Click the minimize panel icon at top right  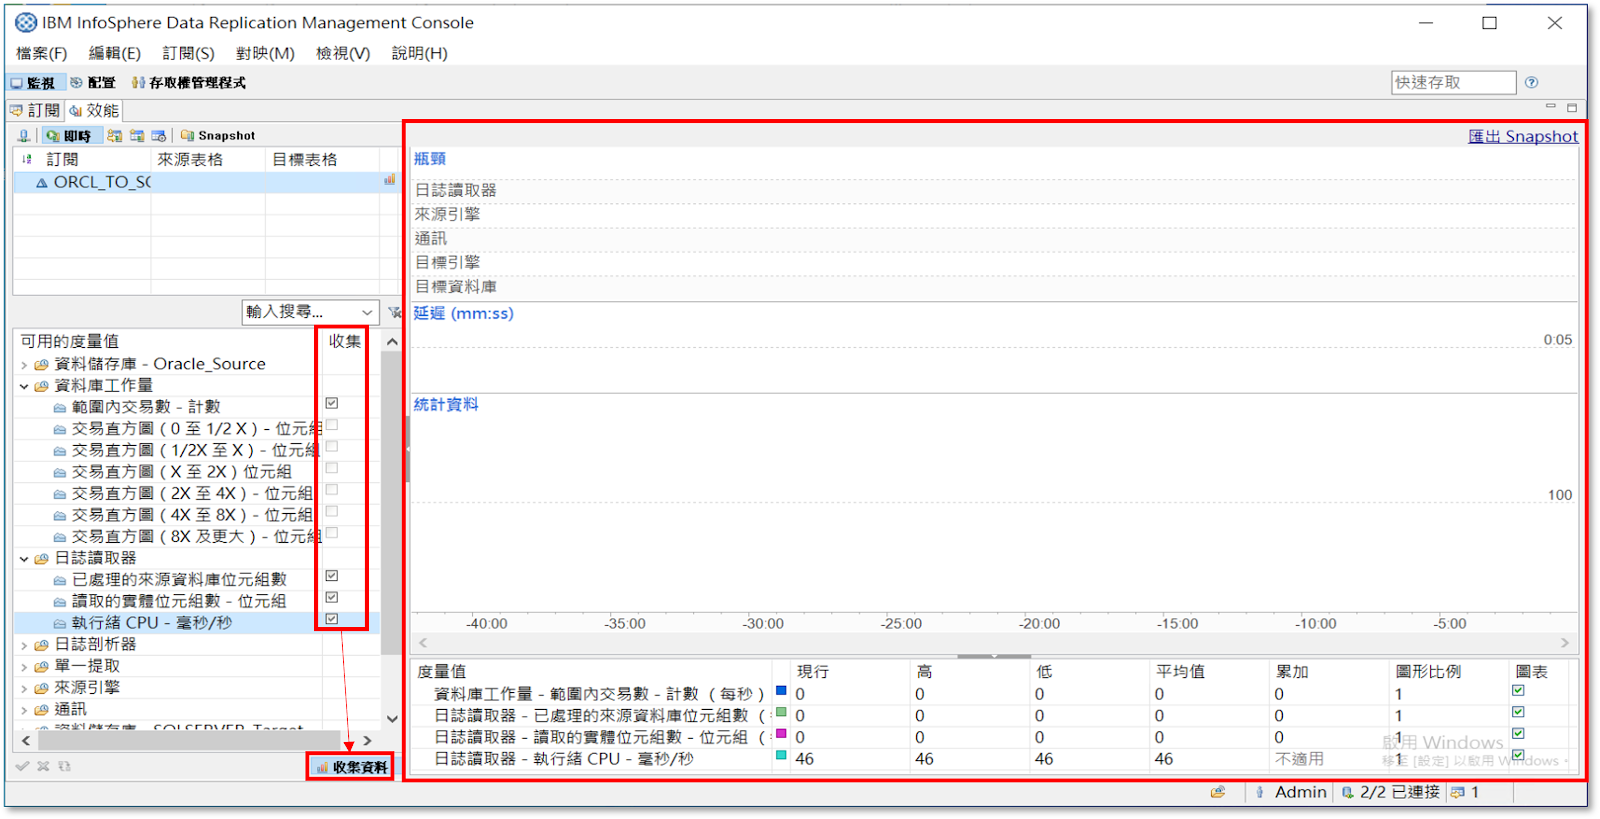[1551, 106]
